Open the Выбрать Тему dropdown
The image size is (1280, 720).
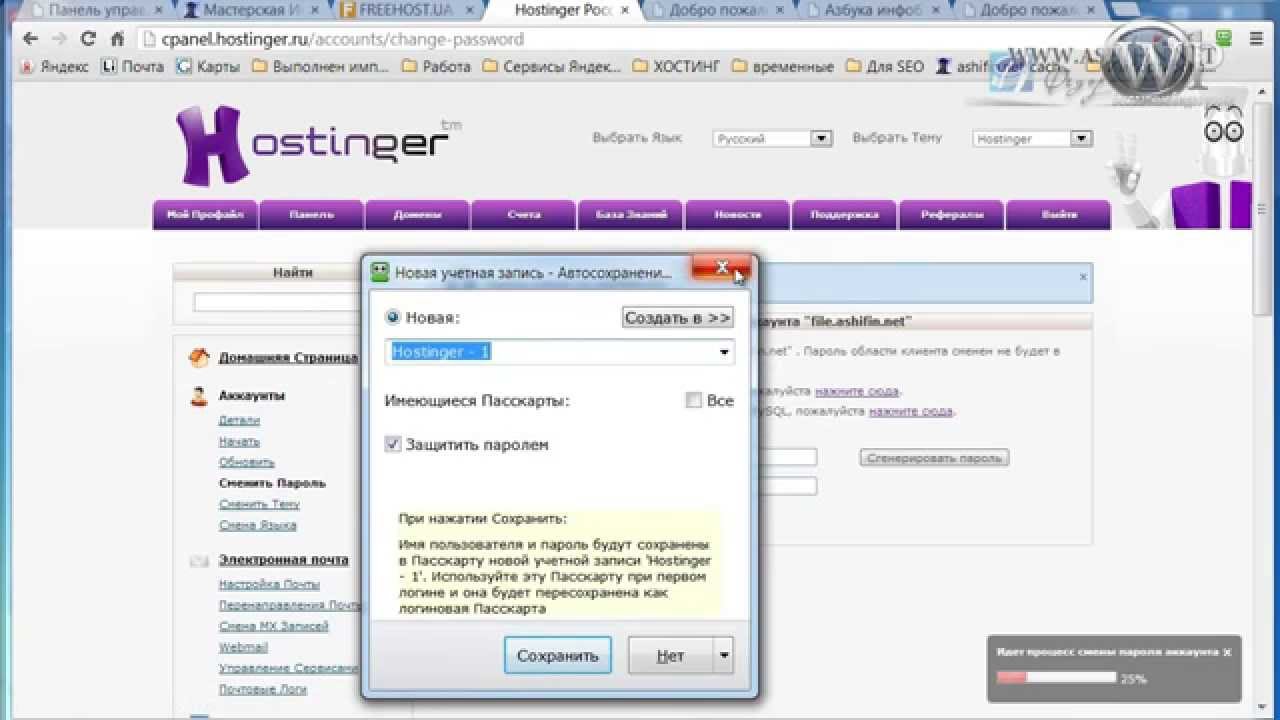point(1033,139)
